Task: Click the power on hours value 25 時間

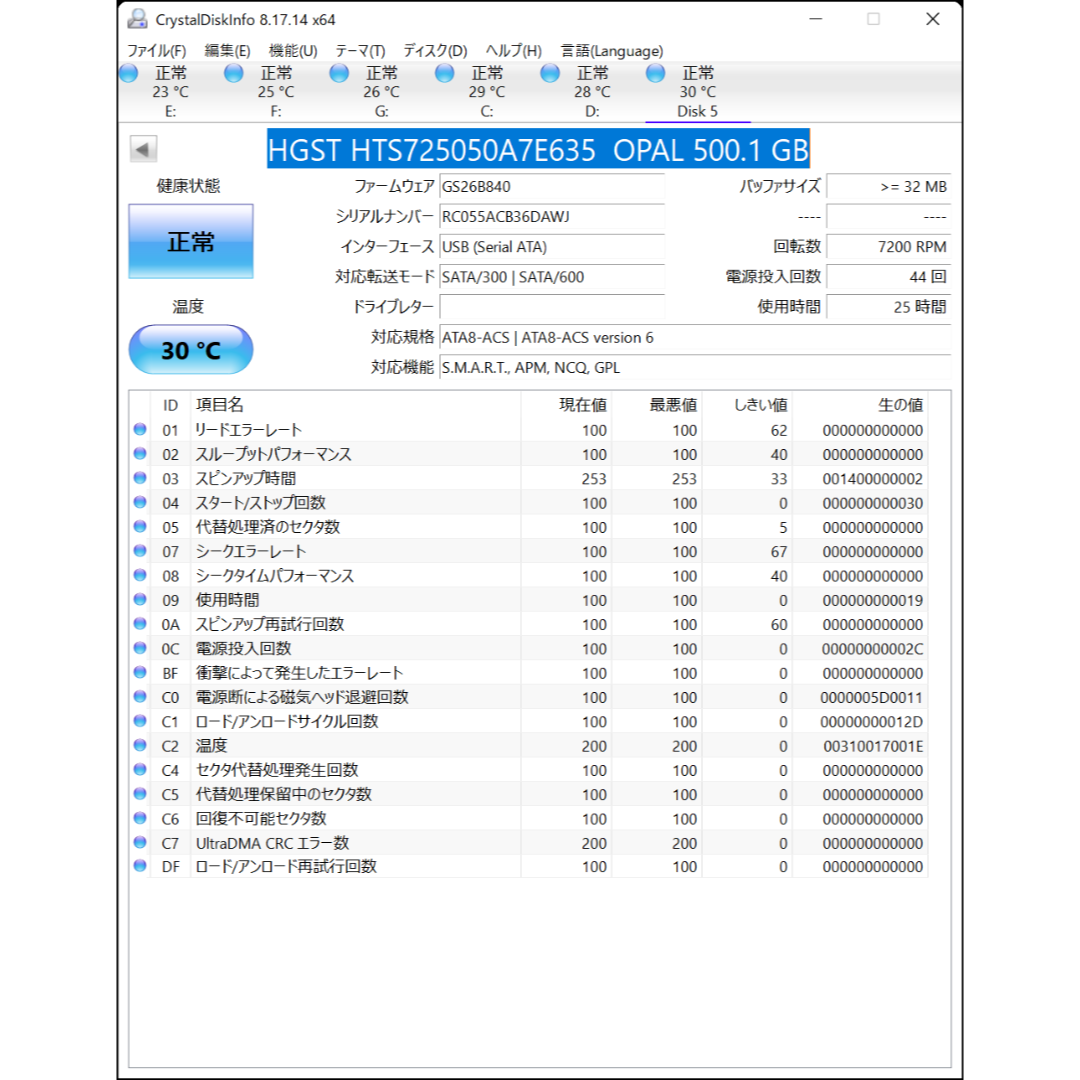Action: click(x=889, y=307)
